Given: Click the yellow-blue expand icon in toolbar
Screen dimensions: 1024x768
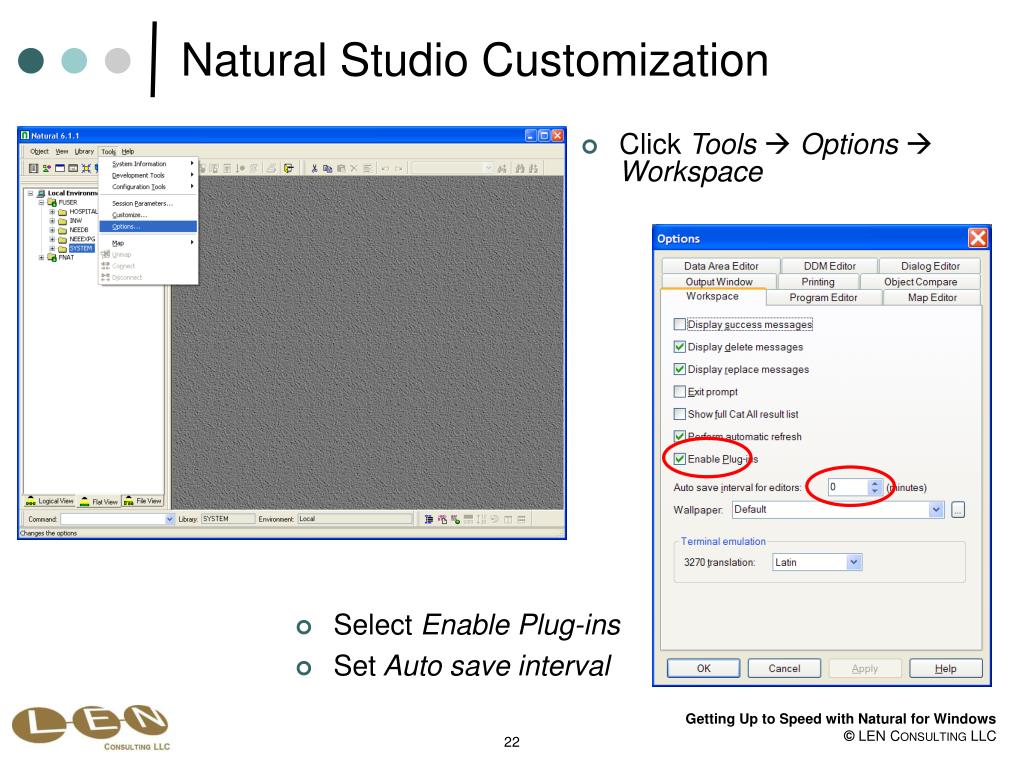Looking at the screenshot, I should click(86, 168).
